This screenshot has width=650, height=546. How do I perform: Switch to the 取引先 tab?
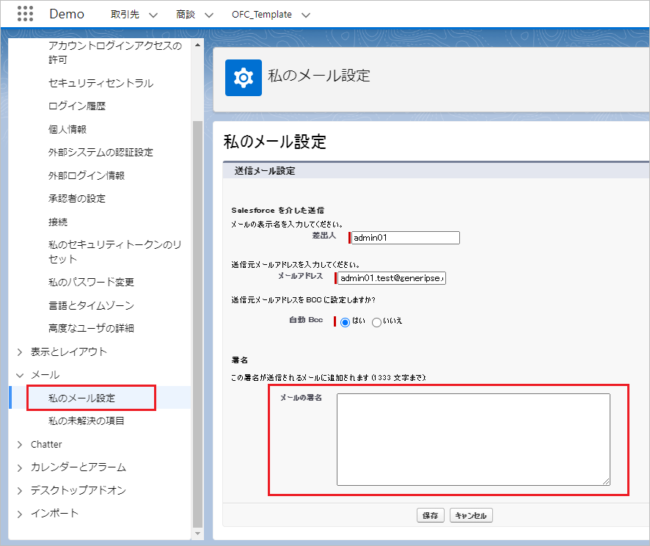pyautogui.click(x=125, y=15)
